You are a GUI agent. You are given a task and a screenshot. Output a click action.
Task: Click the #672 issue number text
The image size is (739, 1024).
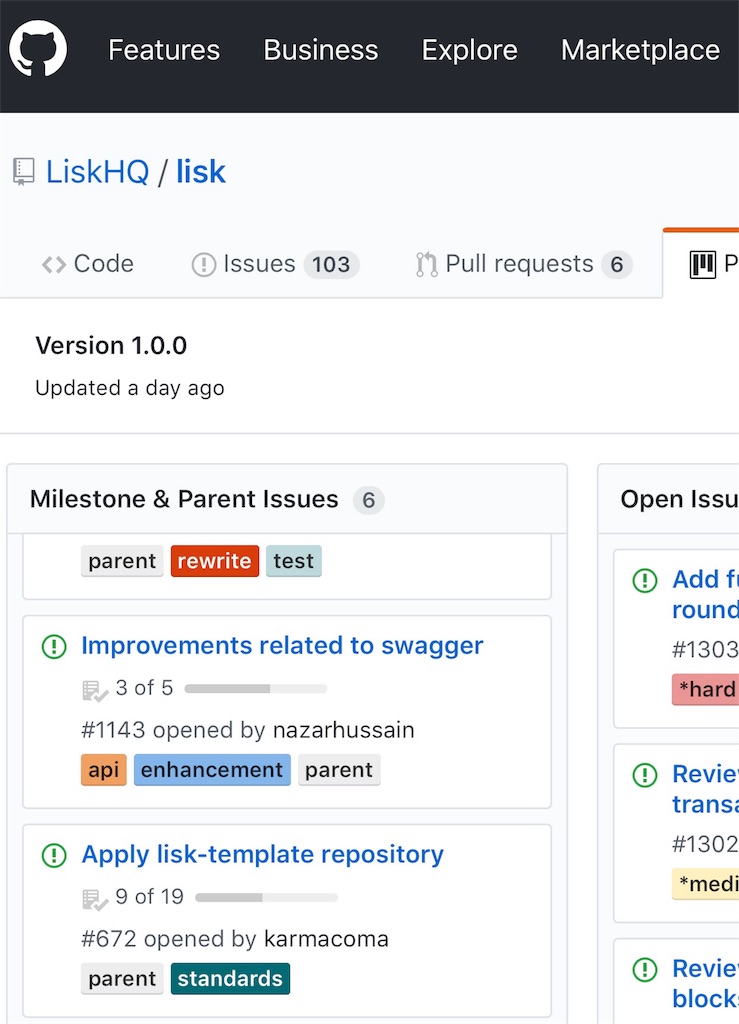click(x=108, y=938)
